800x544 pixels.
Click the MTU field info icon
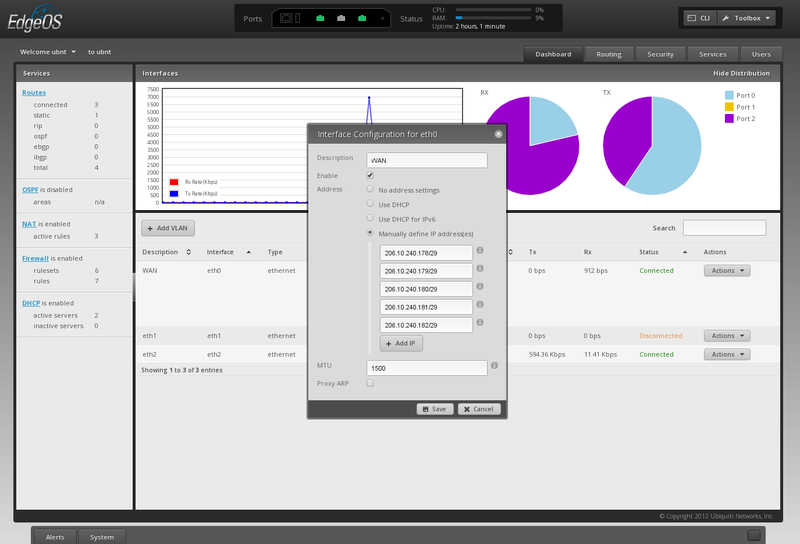pyautogui.click(x=495, y=367)
